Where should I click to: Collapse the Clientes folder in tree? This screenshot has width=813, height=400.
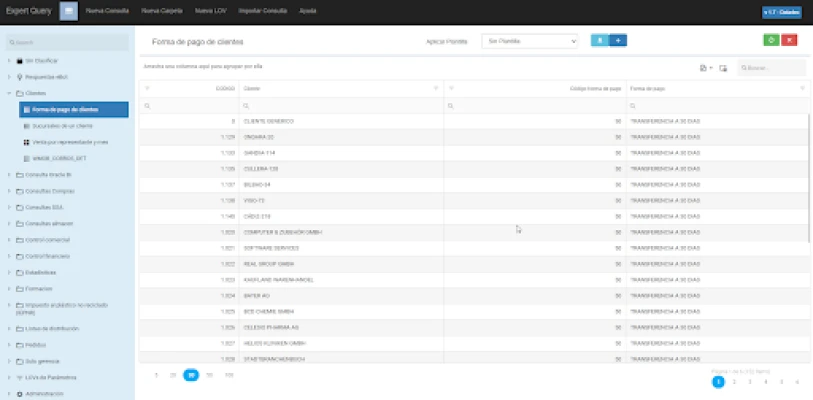(x=9, y=93)
